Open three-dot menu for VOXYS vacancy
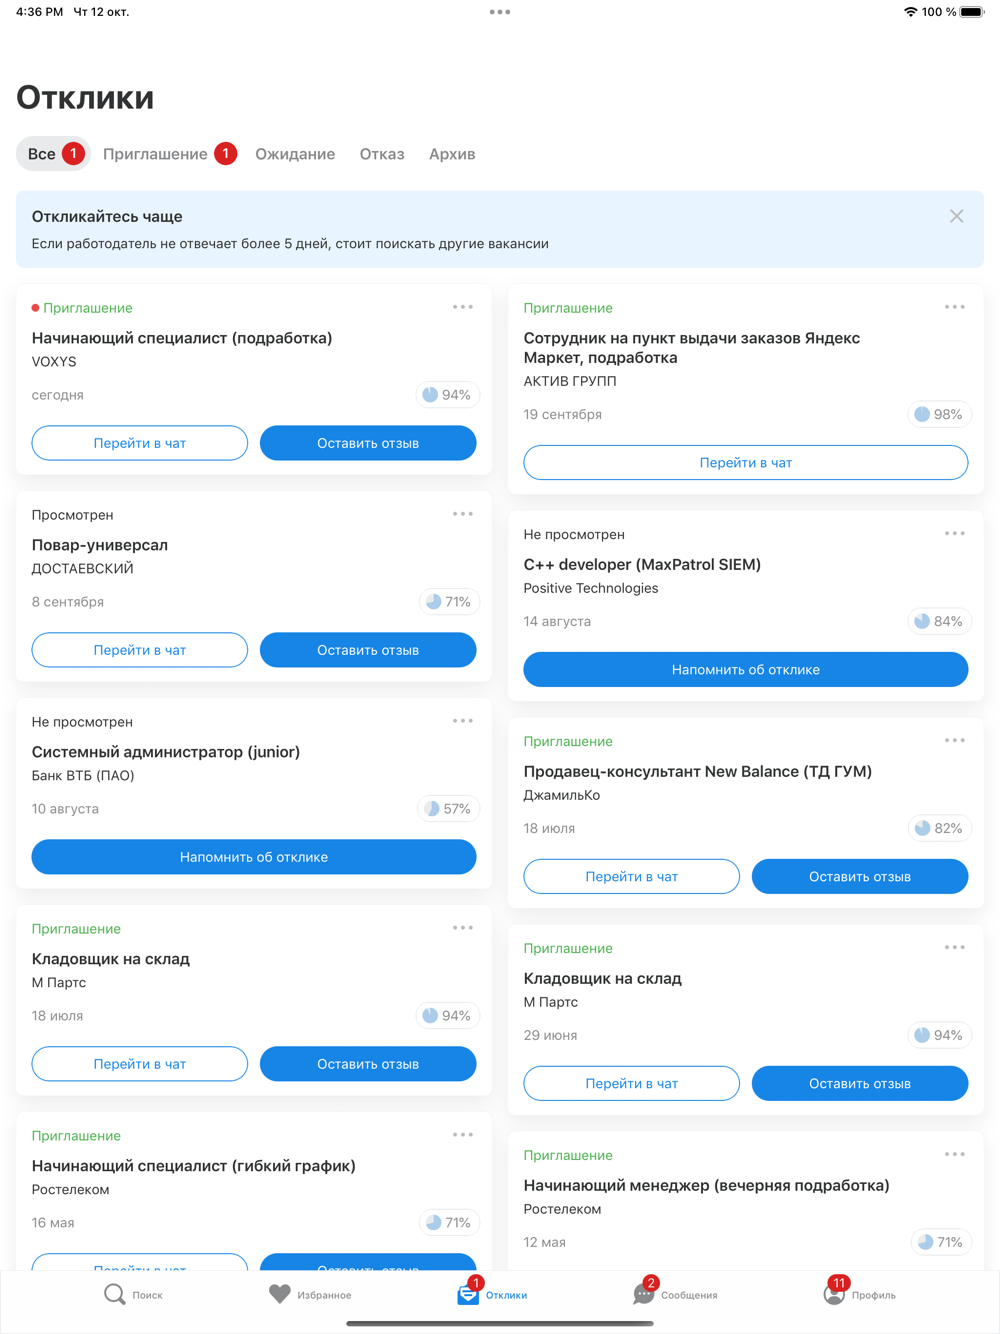This screenshot has height=1334, width=1000. coord(462,307)
